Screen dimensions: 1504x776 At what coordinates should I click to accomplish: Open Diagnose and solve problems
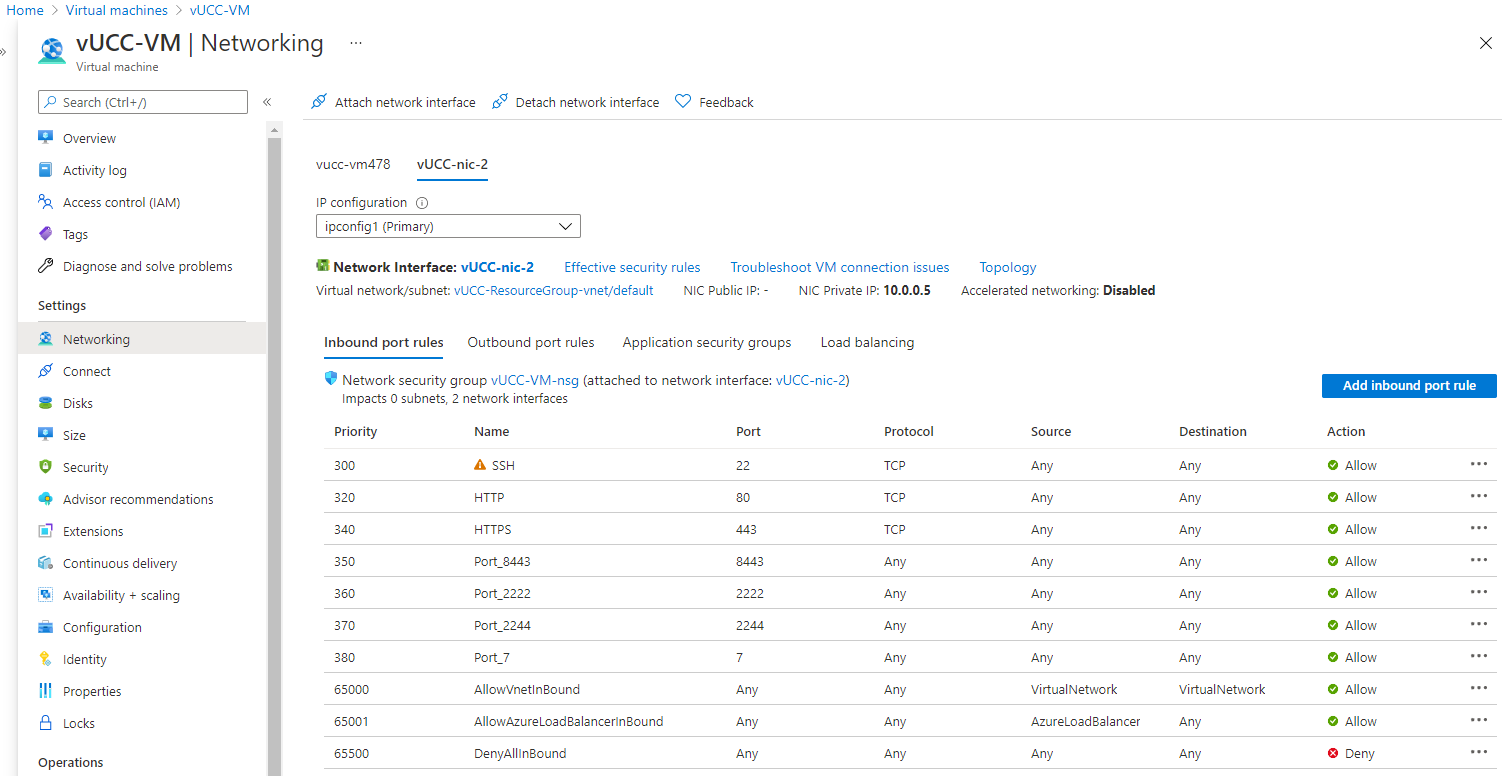click(x=147, y=266)
